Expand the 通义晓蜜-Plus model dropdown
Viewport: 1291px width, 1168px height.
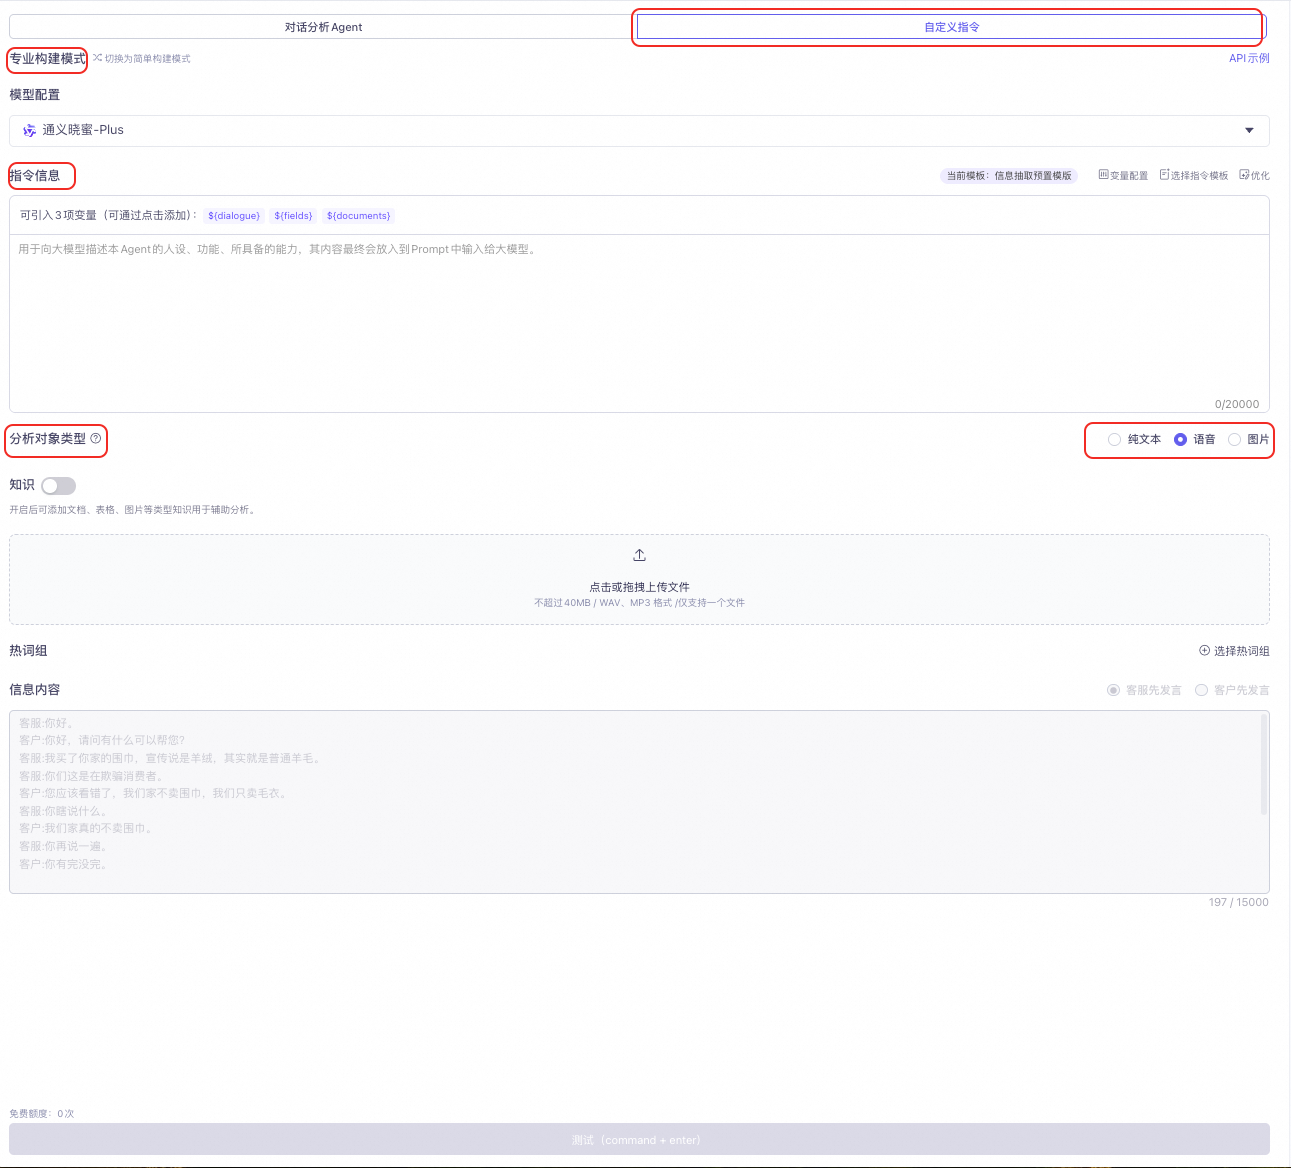639,130
